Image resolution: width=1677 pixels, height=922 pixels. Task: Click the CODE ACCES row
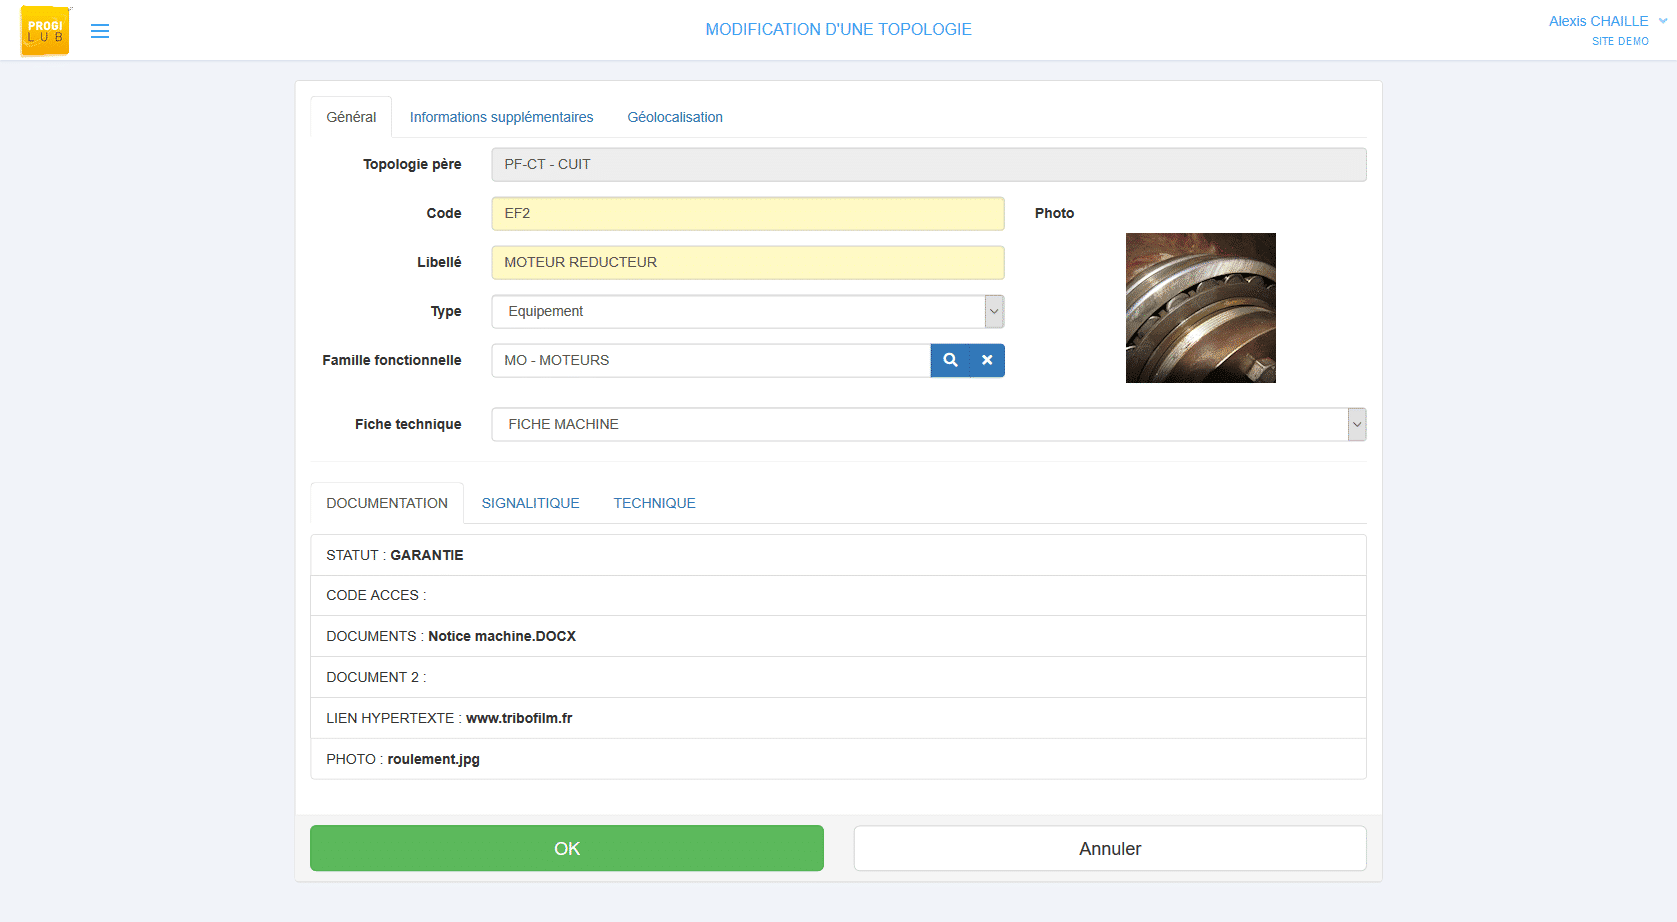838,595
